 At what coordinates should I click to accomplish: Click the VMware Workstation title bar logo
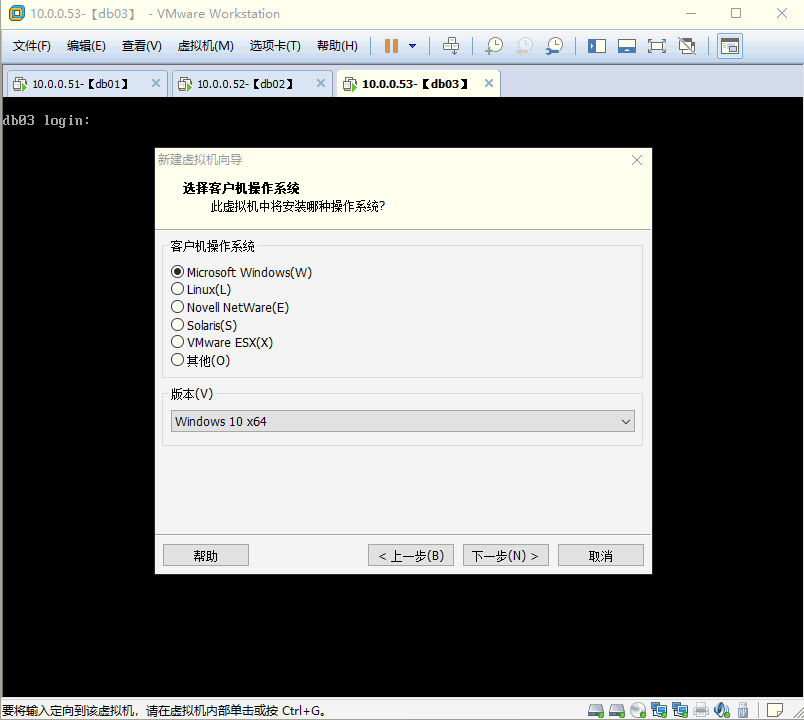[16, 13]
